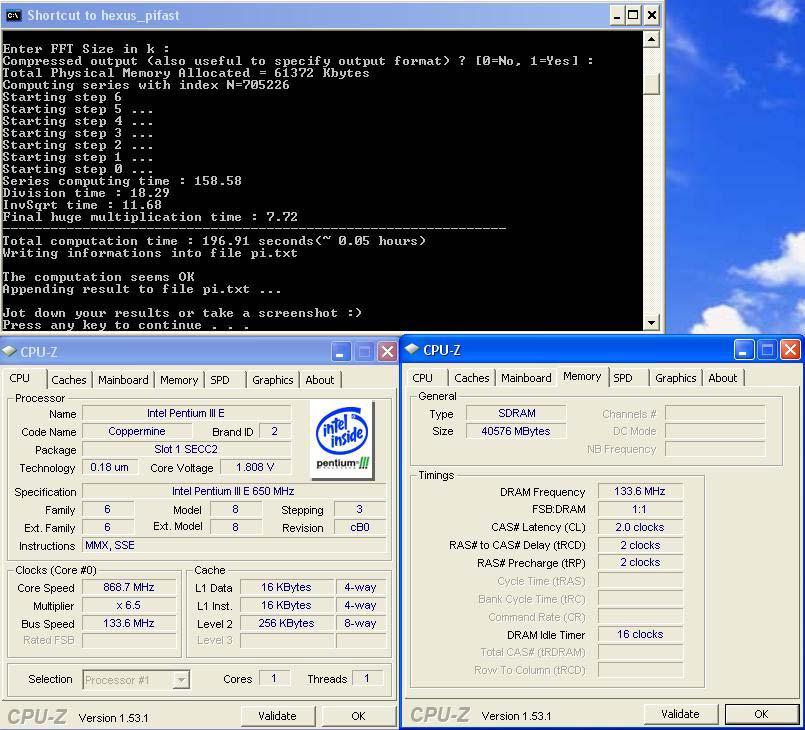Open Caches tab in left CPU-Z window

69,380
